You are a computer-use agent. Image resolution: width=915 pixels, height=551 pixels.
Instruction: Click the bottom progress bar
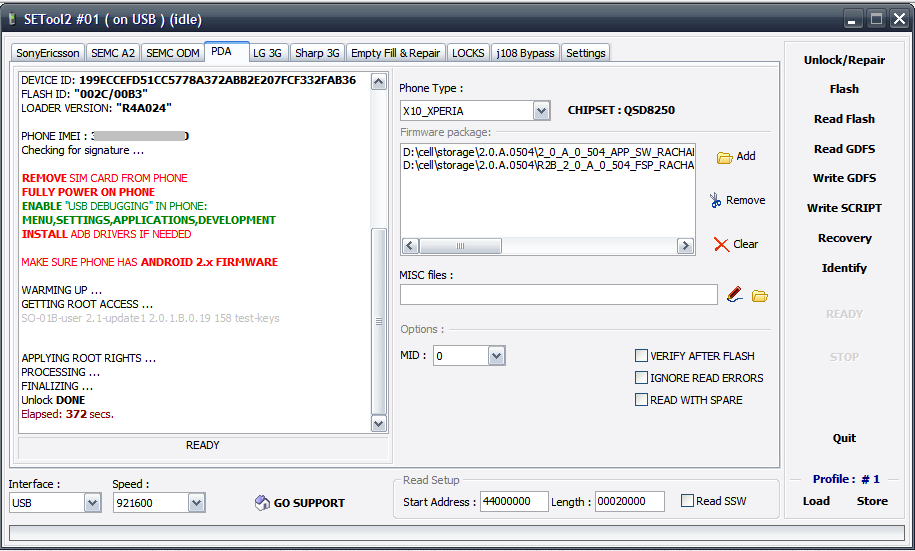[x=457, y=533]
